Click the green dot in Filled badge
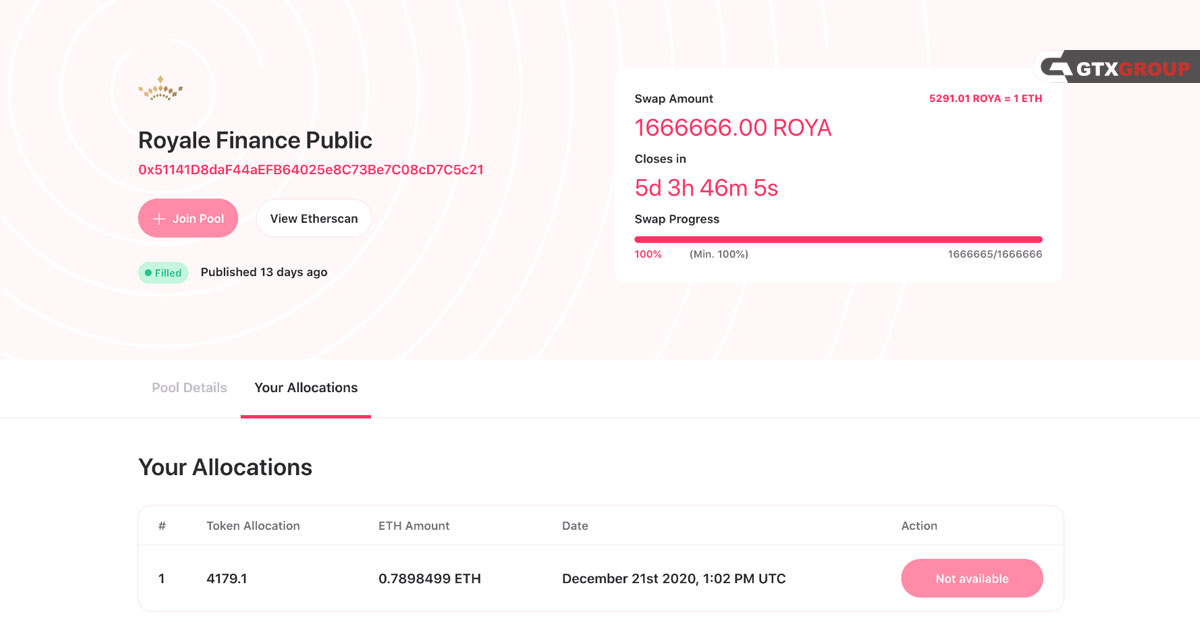1200x628 pixels. tap(148, 273)
